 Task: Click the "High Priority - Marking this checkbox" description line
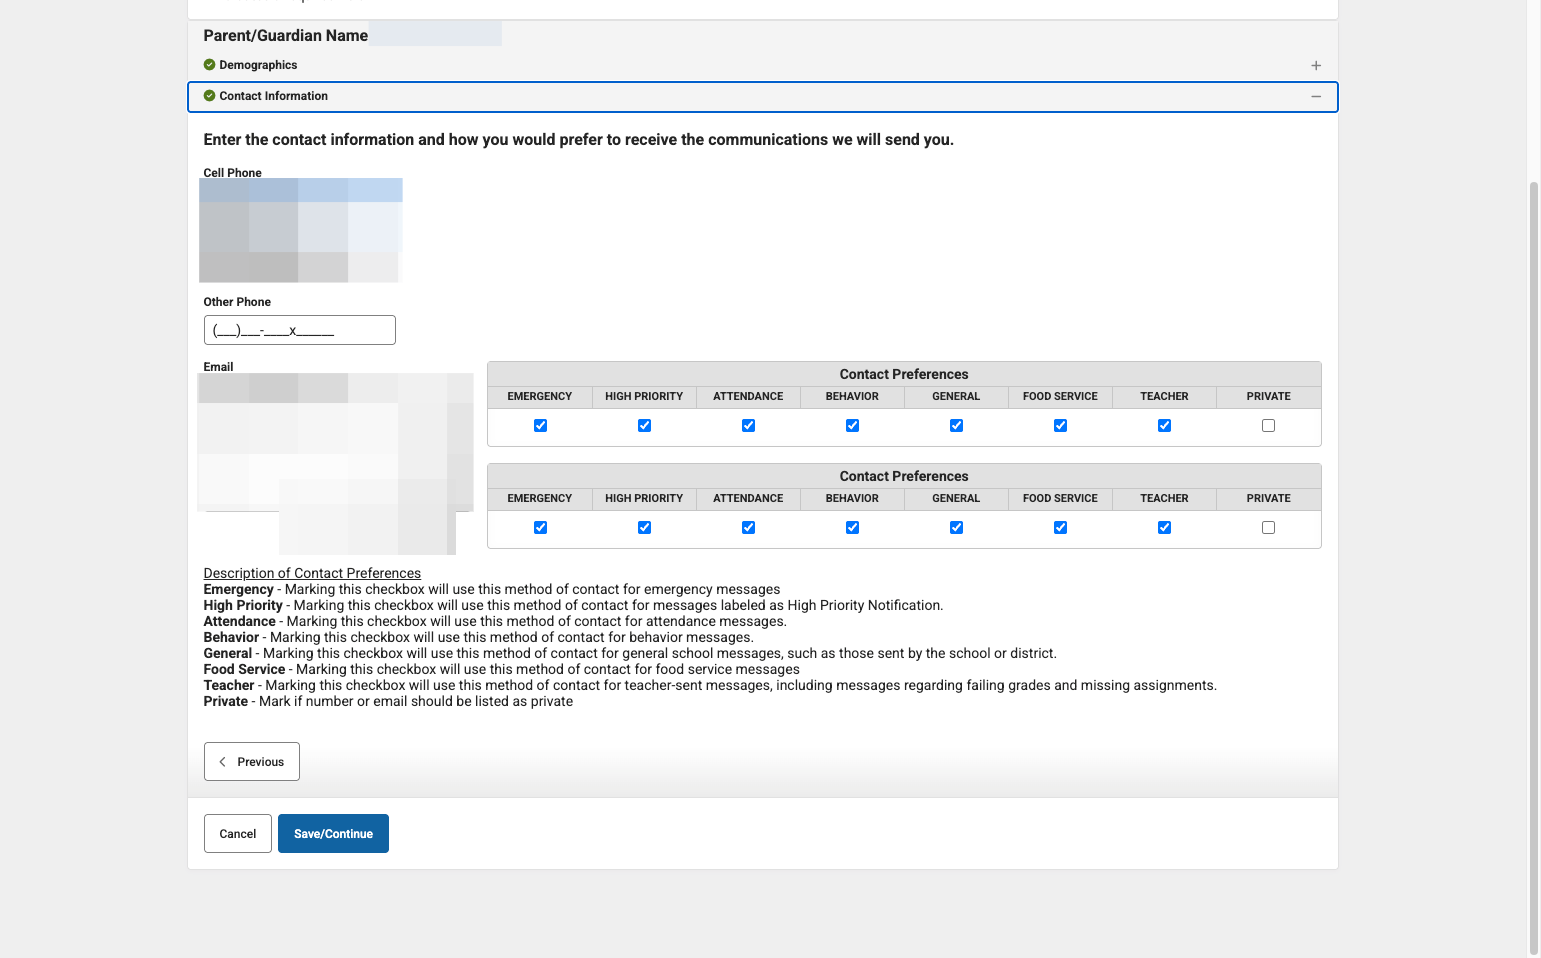(x=573, y=606)
